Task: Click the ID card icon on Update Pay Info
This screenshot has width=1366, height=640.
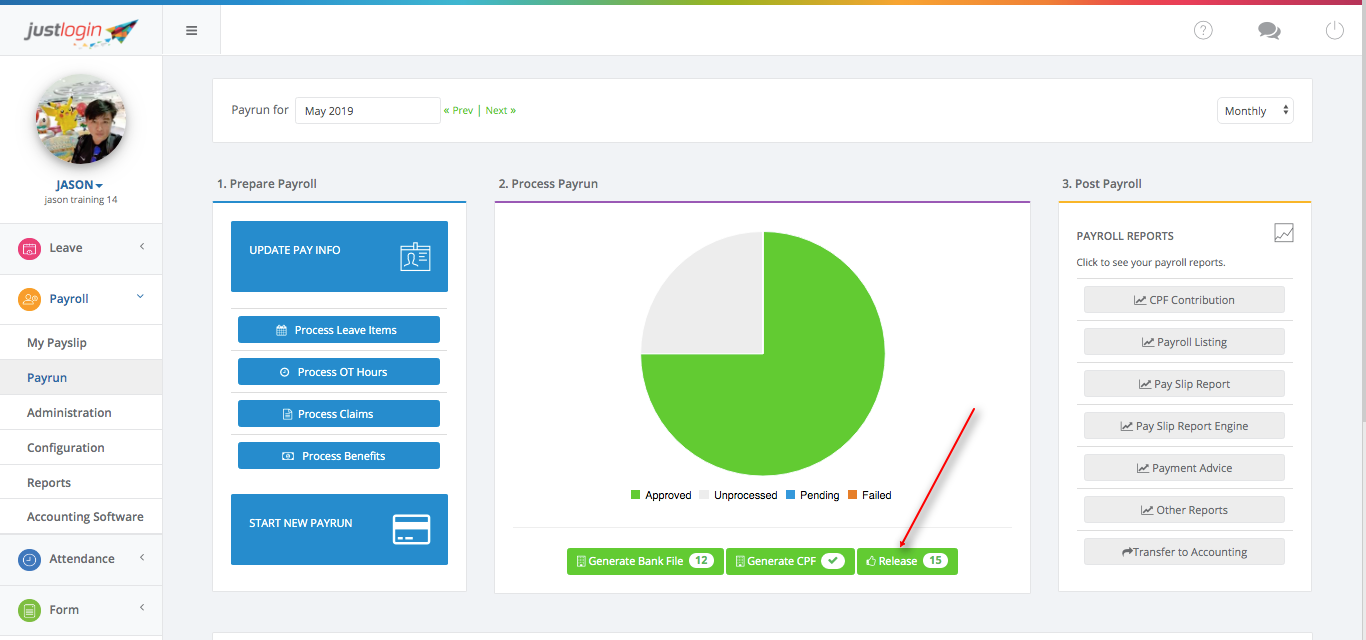Action: tap(415, 257)
